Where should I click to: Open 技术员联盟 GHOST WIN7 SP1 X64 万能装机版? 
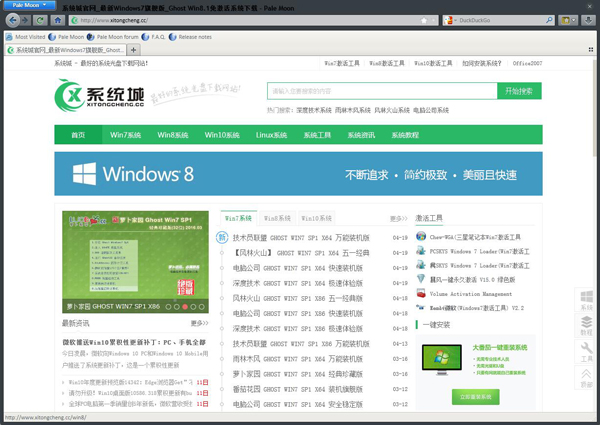301,238
